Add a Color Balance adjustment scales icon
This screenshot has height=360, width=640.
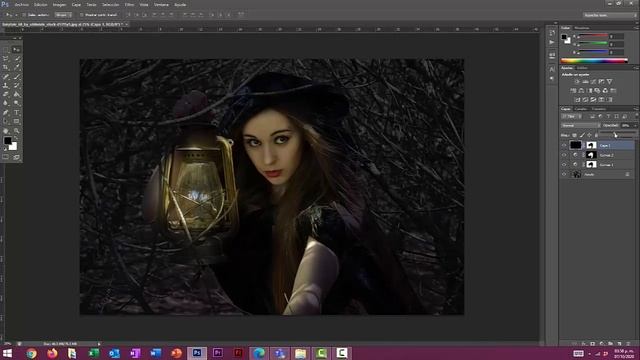tap(581, 91)
